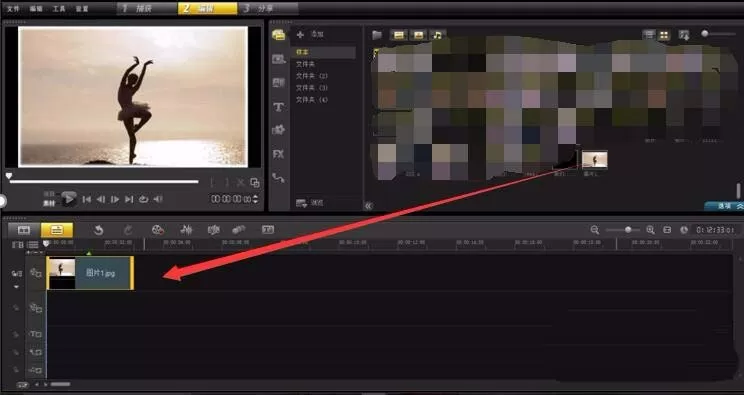Open the system volume control
The width and height of the screenshot is (744, 395).
(158, 199)
